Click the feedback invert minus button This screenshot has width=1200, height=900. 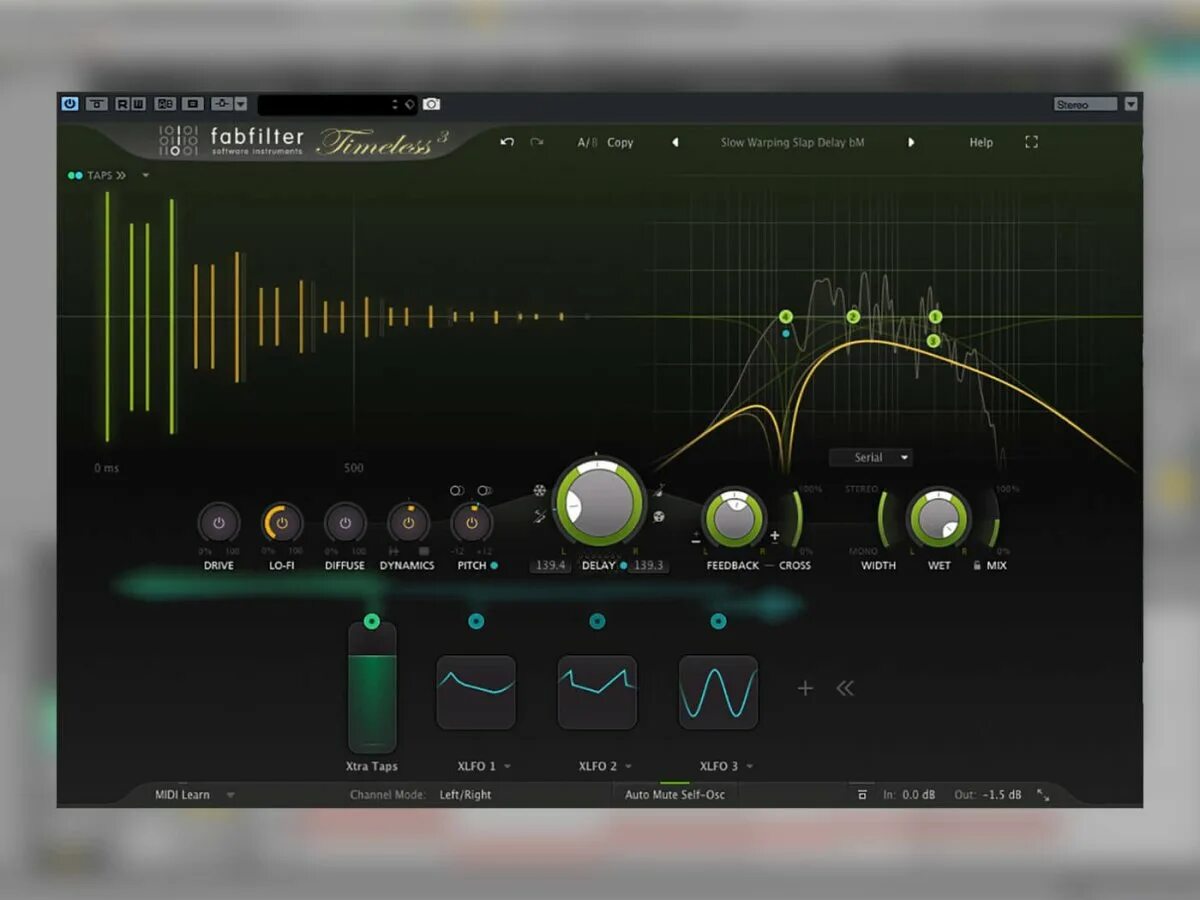(696, 538)
